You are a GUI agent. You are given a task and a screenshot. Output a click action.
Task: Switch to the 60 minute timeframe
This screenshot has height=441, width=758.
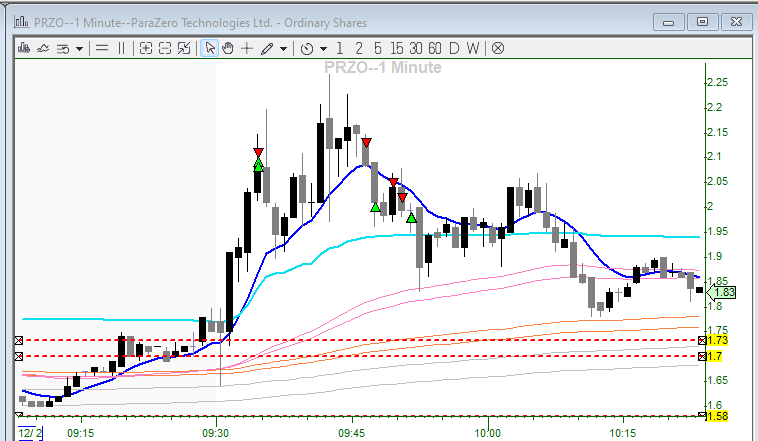click(435, 48)
